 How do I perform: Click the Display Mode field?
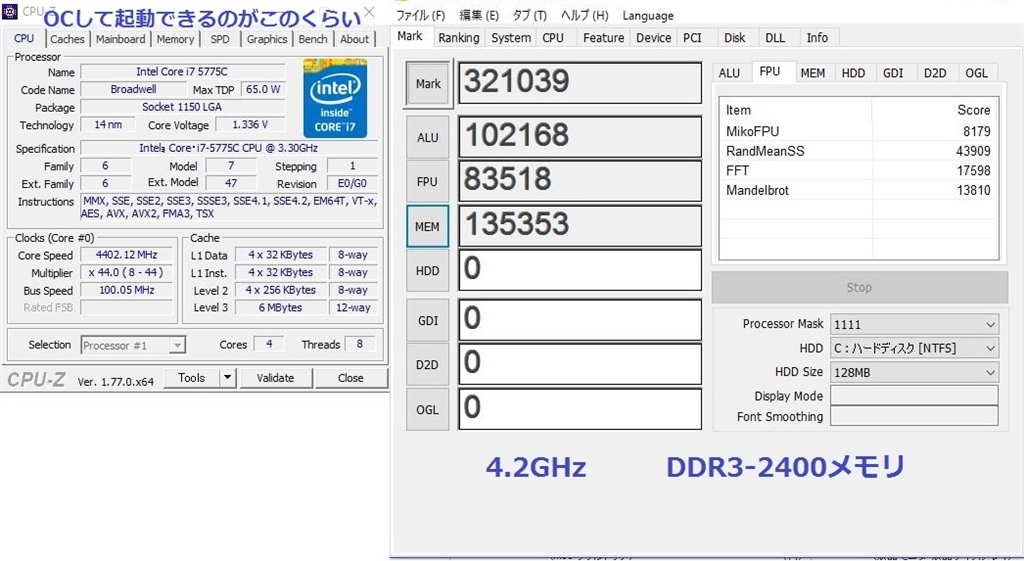tap(914, 395)
